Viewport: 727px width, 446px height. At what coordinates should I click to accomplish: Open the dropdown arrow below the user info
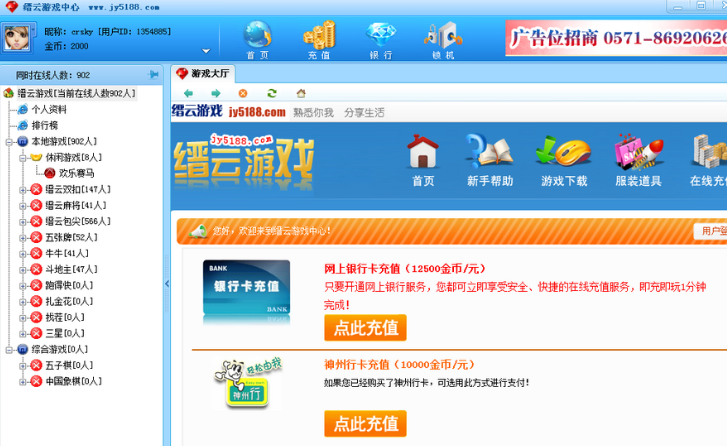tap(206, 51)
